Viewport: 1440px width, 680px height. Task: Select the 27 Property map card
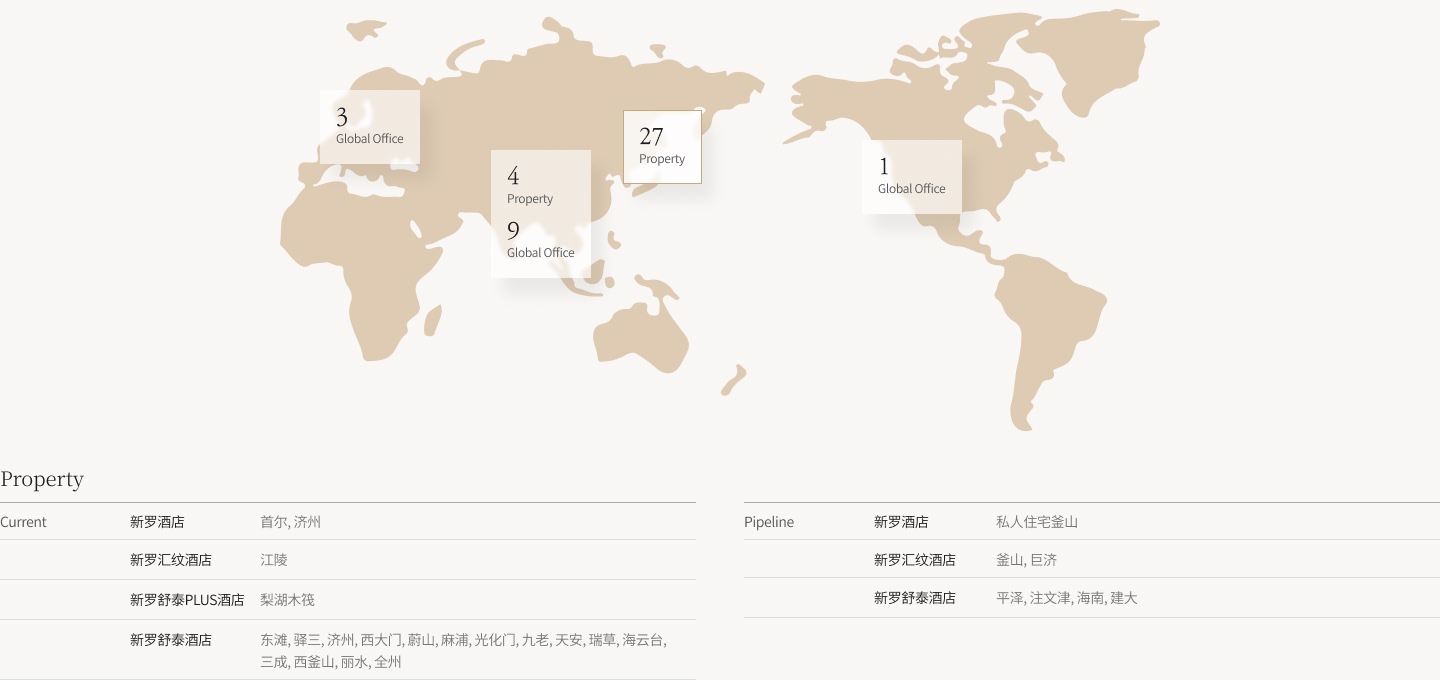(x=662, y=147)
